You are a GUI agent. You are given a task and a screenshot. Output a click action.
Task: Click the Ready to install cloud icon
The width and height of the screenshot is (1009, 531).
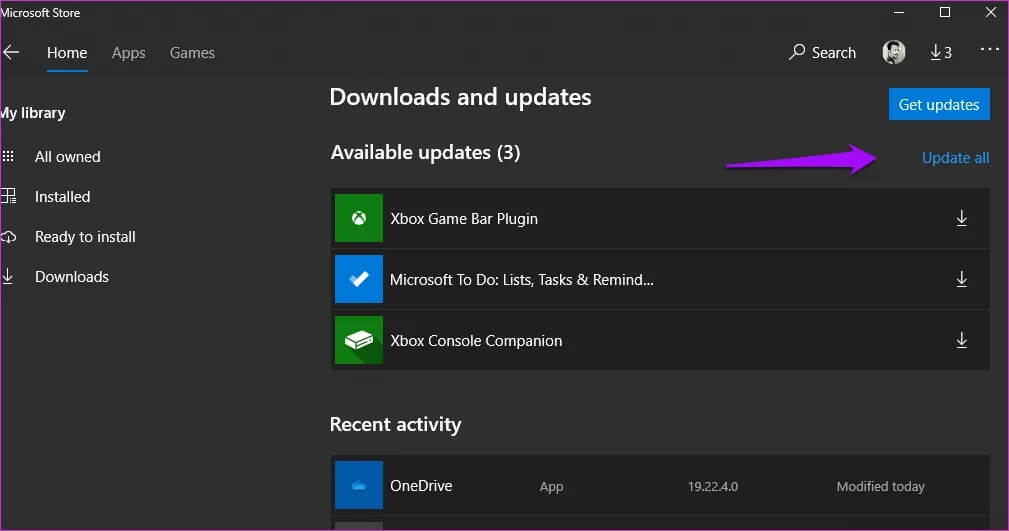pyautogui.click(x=8, y=237)
